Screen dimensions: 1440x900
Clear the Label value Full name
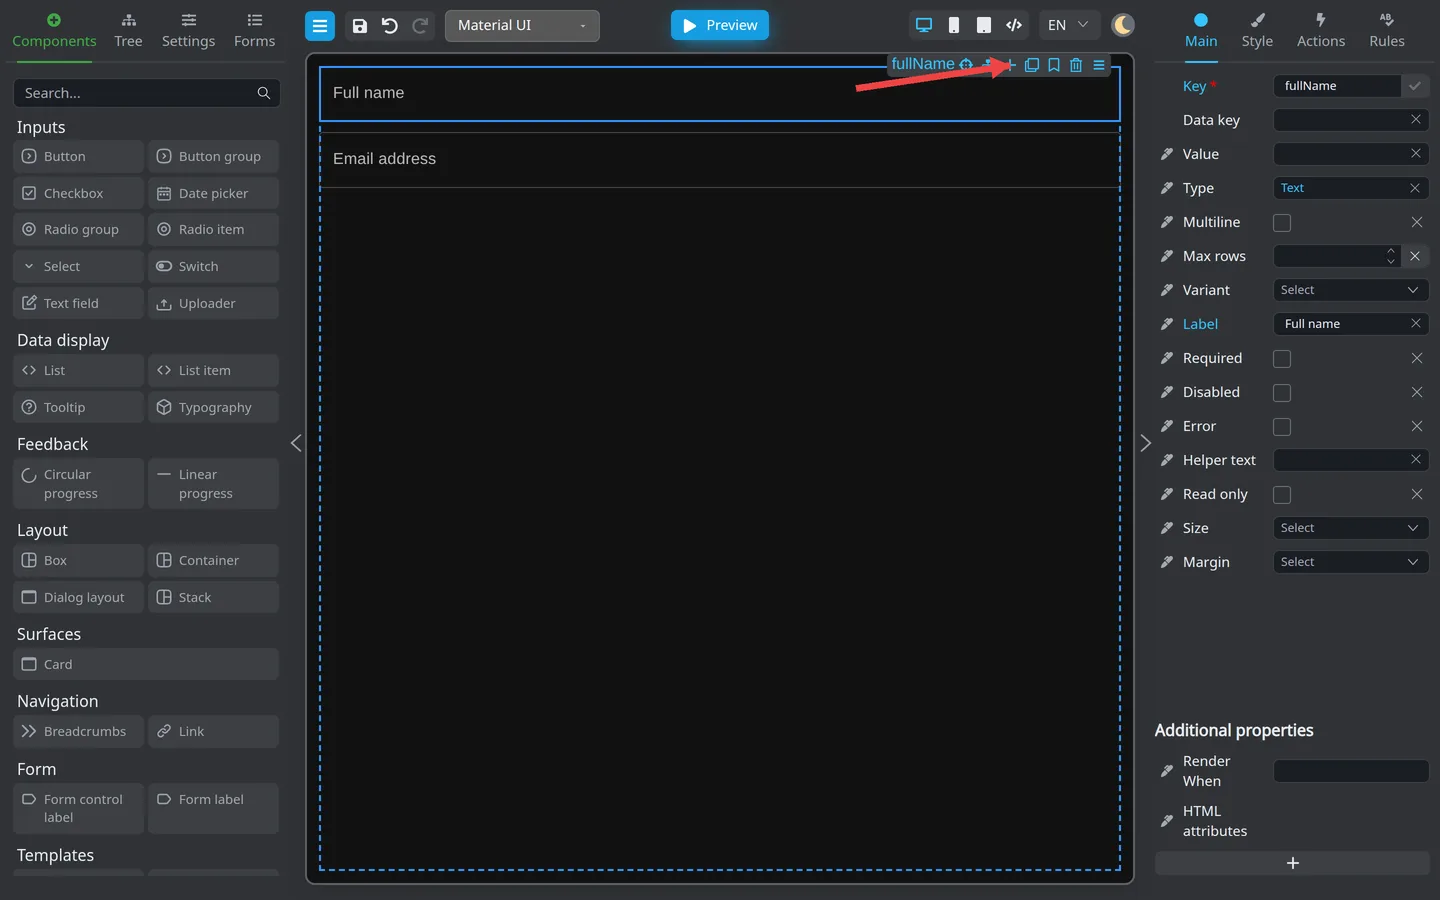pos(1416,324)
